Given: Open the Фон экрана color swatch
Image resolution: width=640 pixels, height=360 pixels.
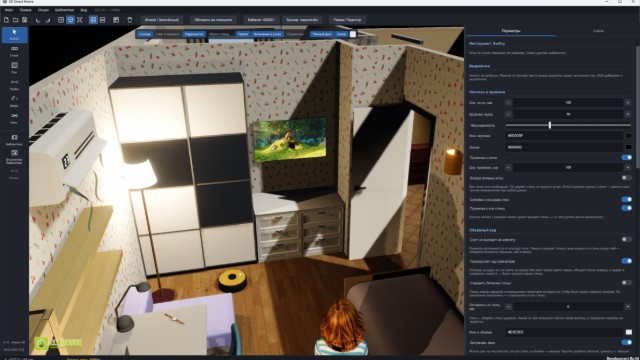Looking at the screenshot, I should 629,136.
